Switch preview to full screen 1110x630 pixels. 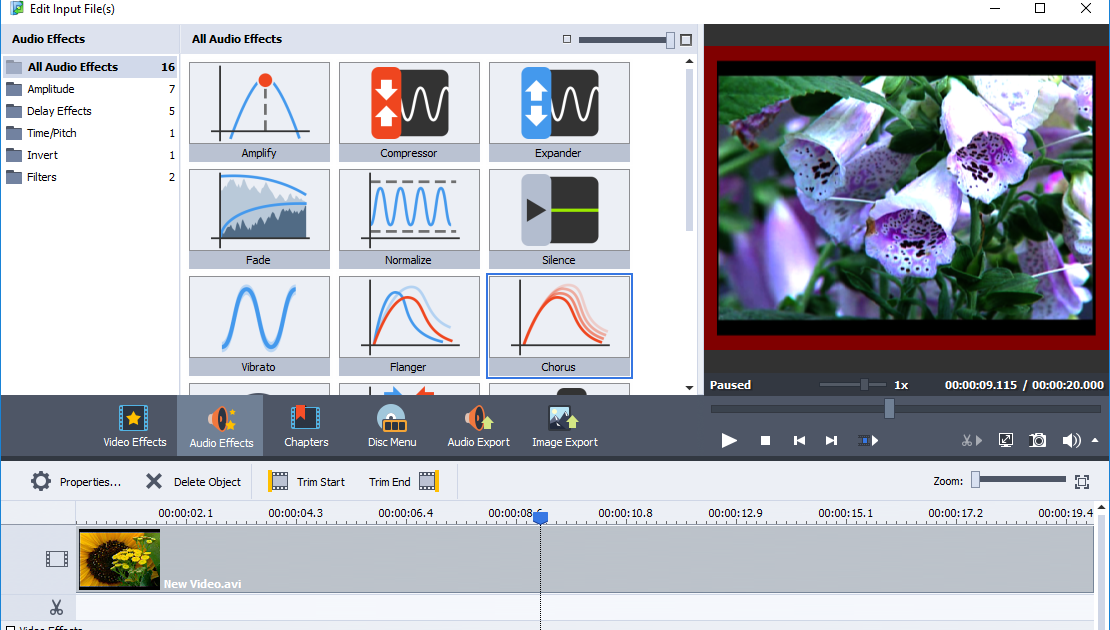1005,440
